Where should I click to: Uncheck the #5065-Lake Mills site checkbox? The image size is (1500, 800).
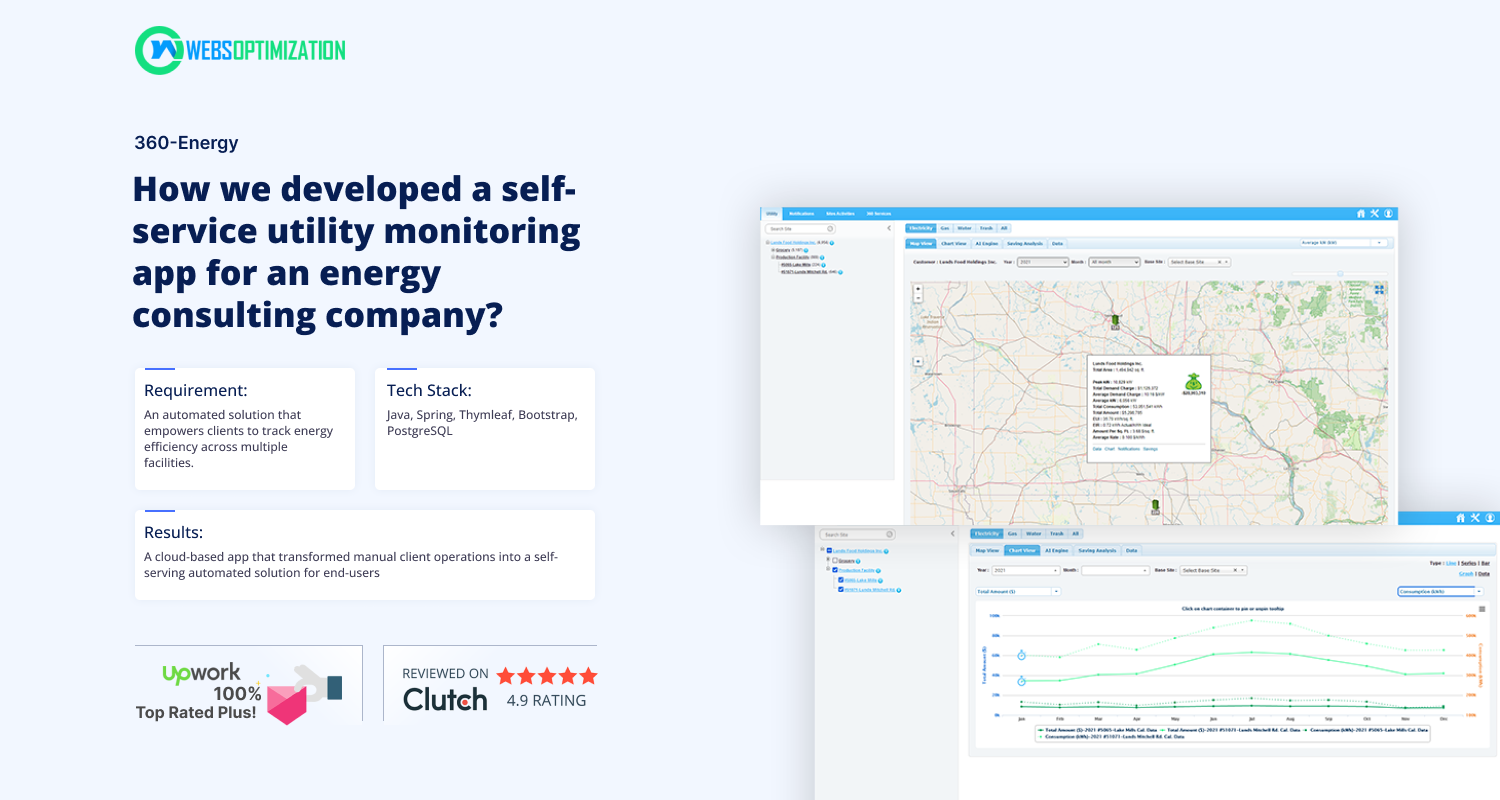841,580
